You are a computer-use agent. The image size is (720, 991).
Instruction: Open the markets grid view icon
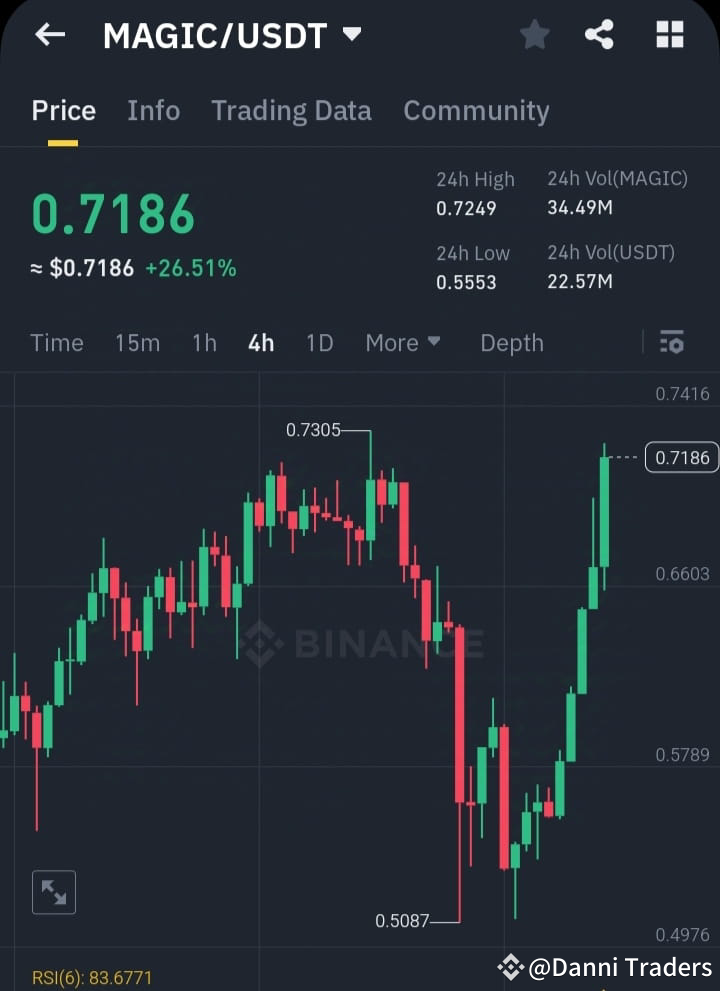pos(668,35)
